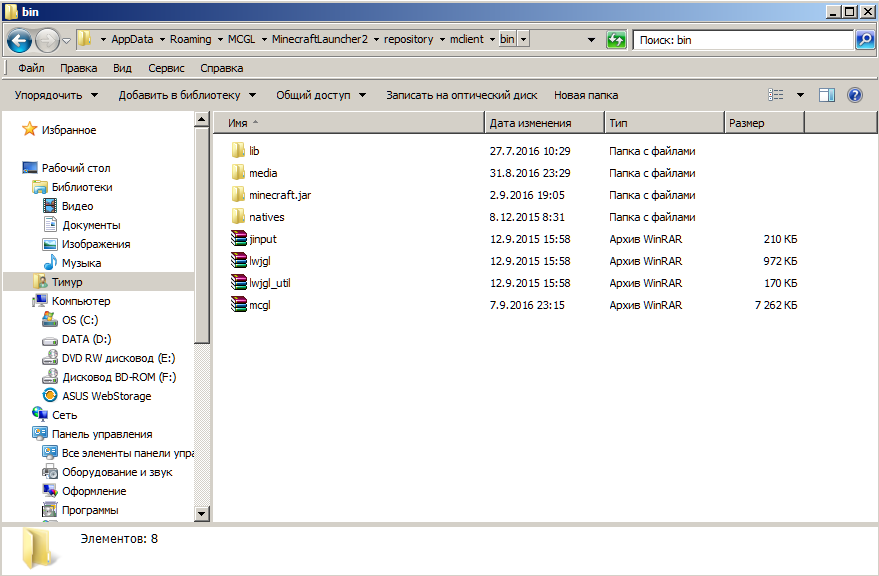Click the refresh button beside address bar

617,40
